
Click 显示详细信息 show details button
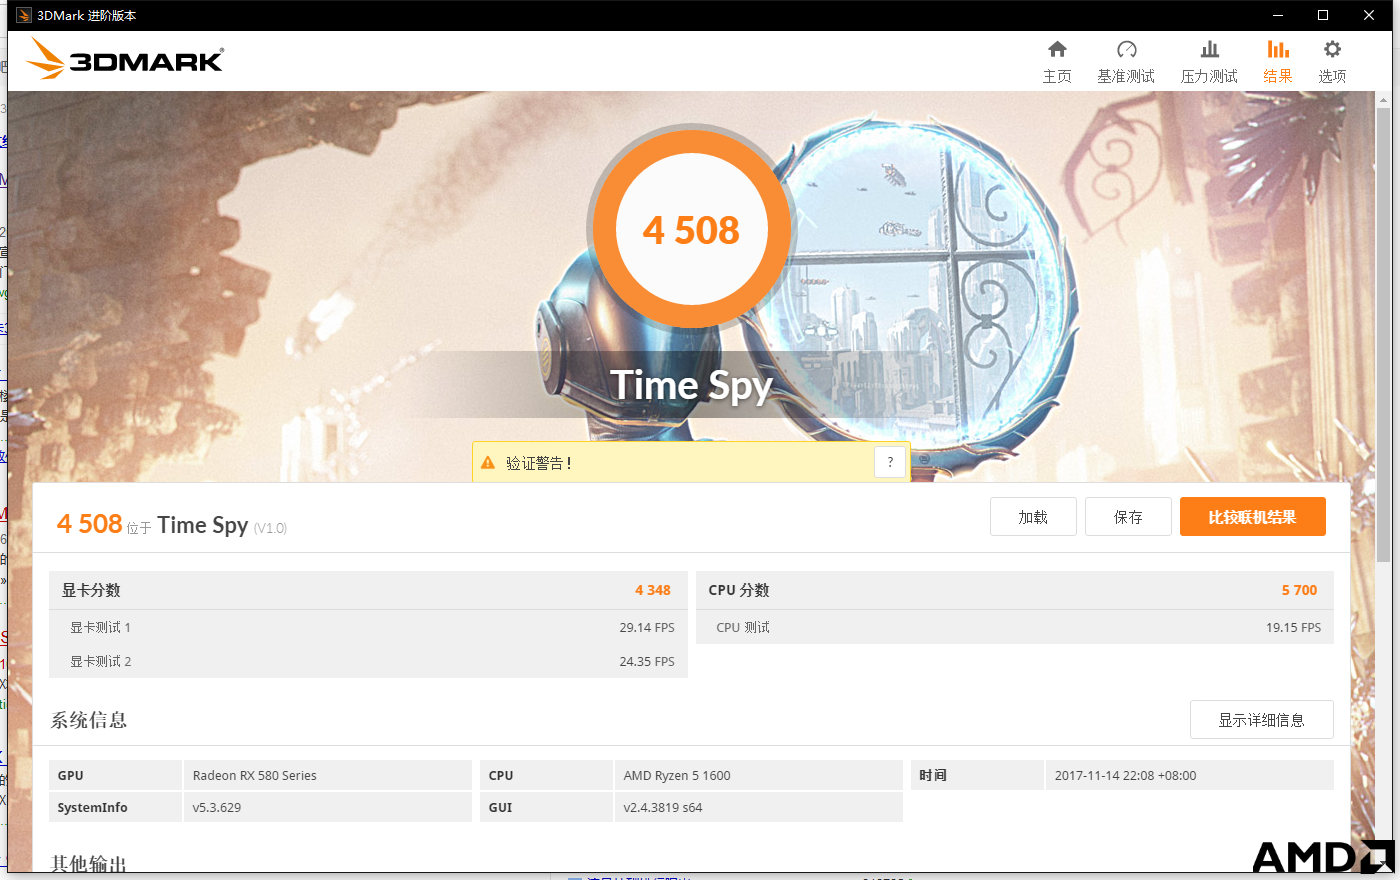point(1261,720)
